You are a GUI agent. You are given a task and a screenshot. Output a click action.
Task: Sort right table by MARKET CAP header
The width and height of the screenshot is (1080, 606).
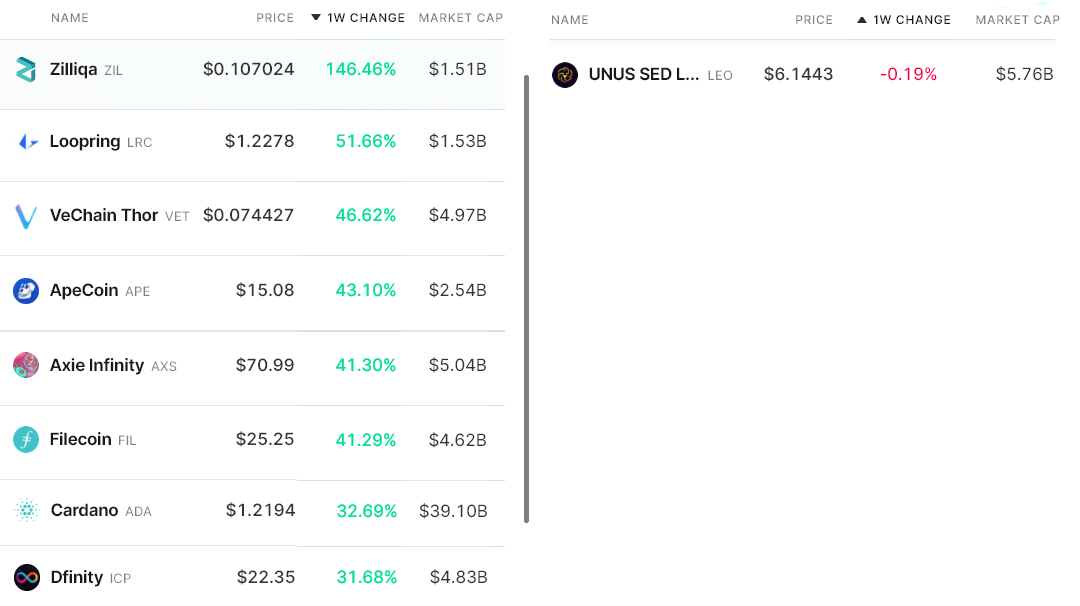(1017, 20)
